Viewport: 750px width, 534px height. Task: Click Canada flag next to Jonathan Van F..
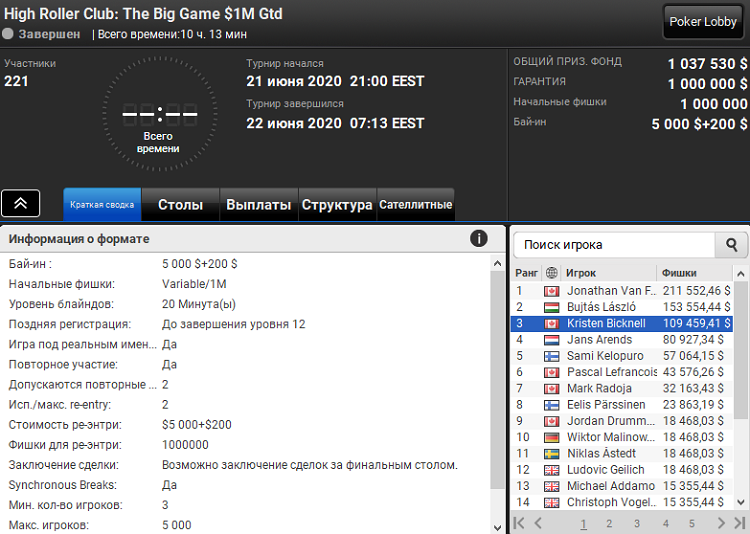(x=551, y=291)
